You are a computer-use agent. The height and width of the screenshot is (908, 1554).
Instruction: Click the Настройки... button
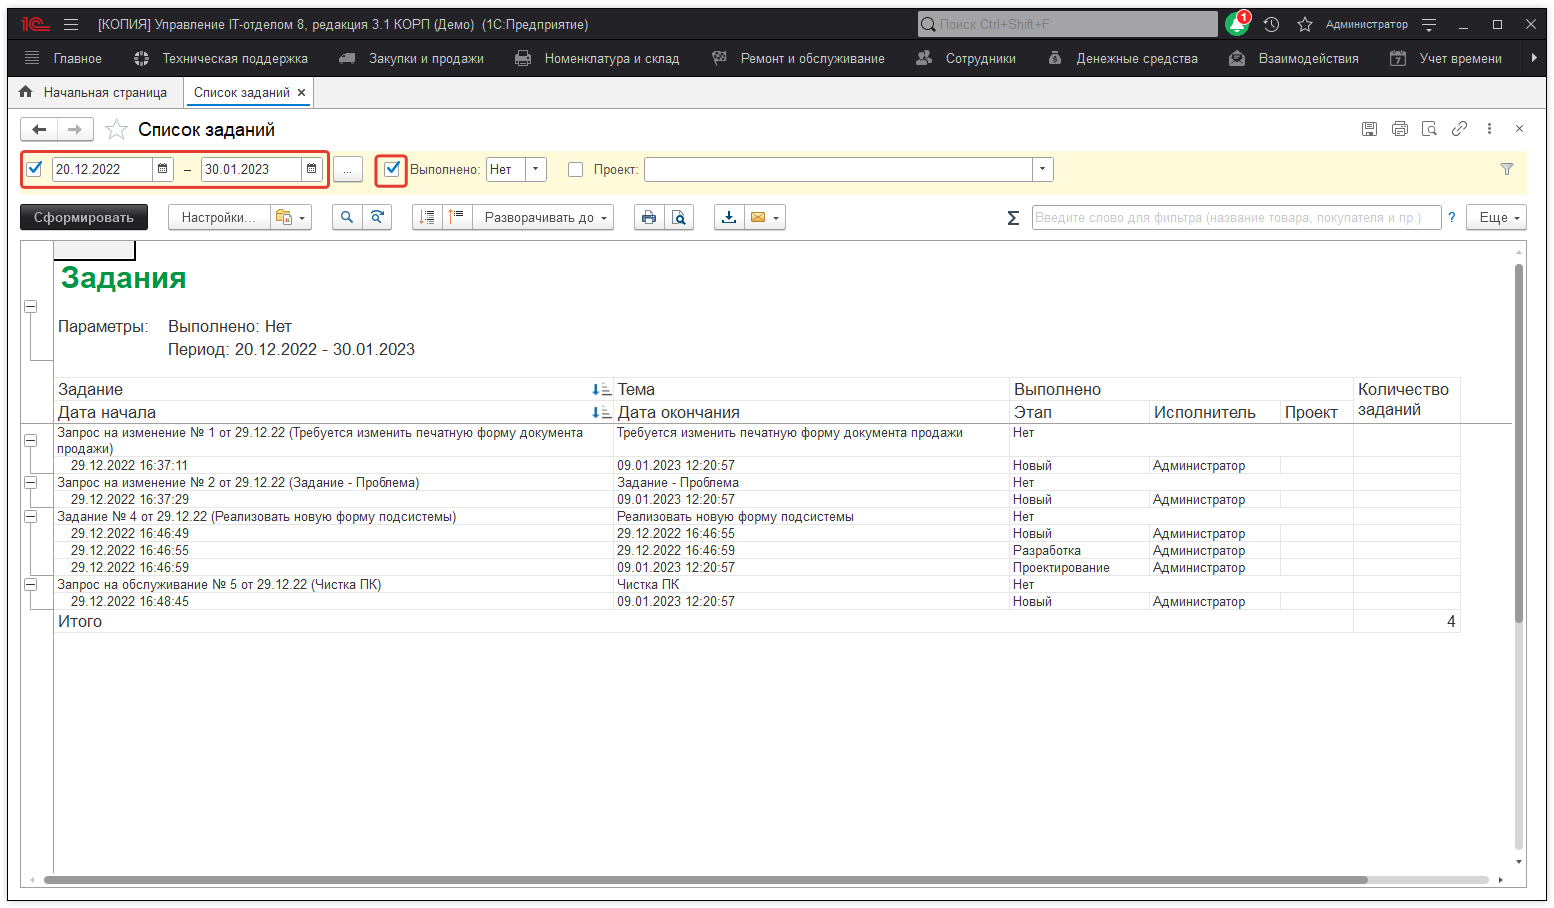tap(218, 217)
